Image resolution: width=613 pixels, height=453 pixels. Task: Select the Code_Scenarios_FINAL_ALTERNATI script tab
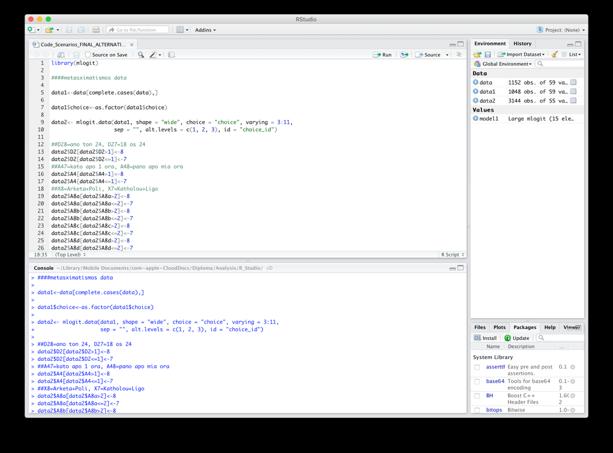[x=81, y=45]
